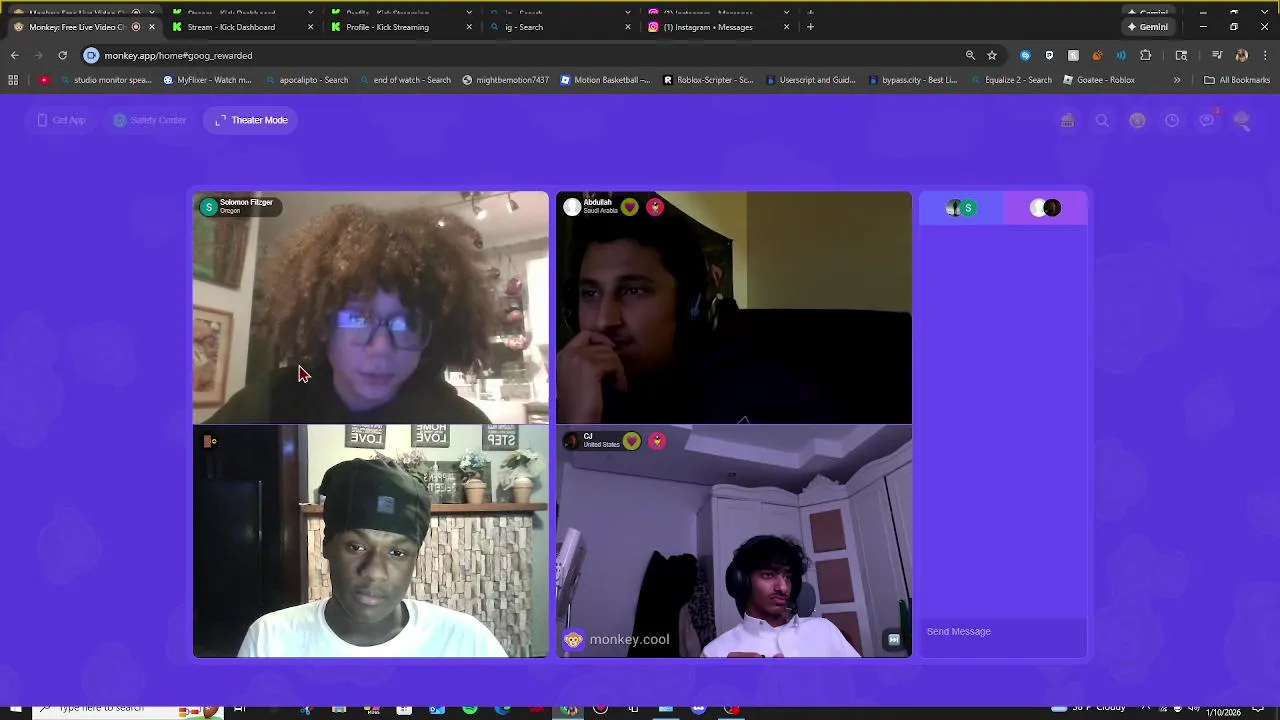Toggle Theater Mode
This screenshot has height=720, width=1280.
click(x=251, y=120)
